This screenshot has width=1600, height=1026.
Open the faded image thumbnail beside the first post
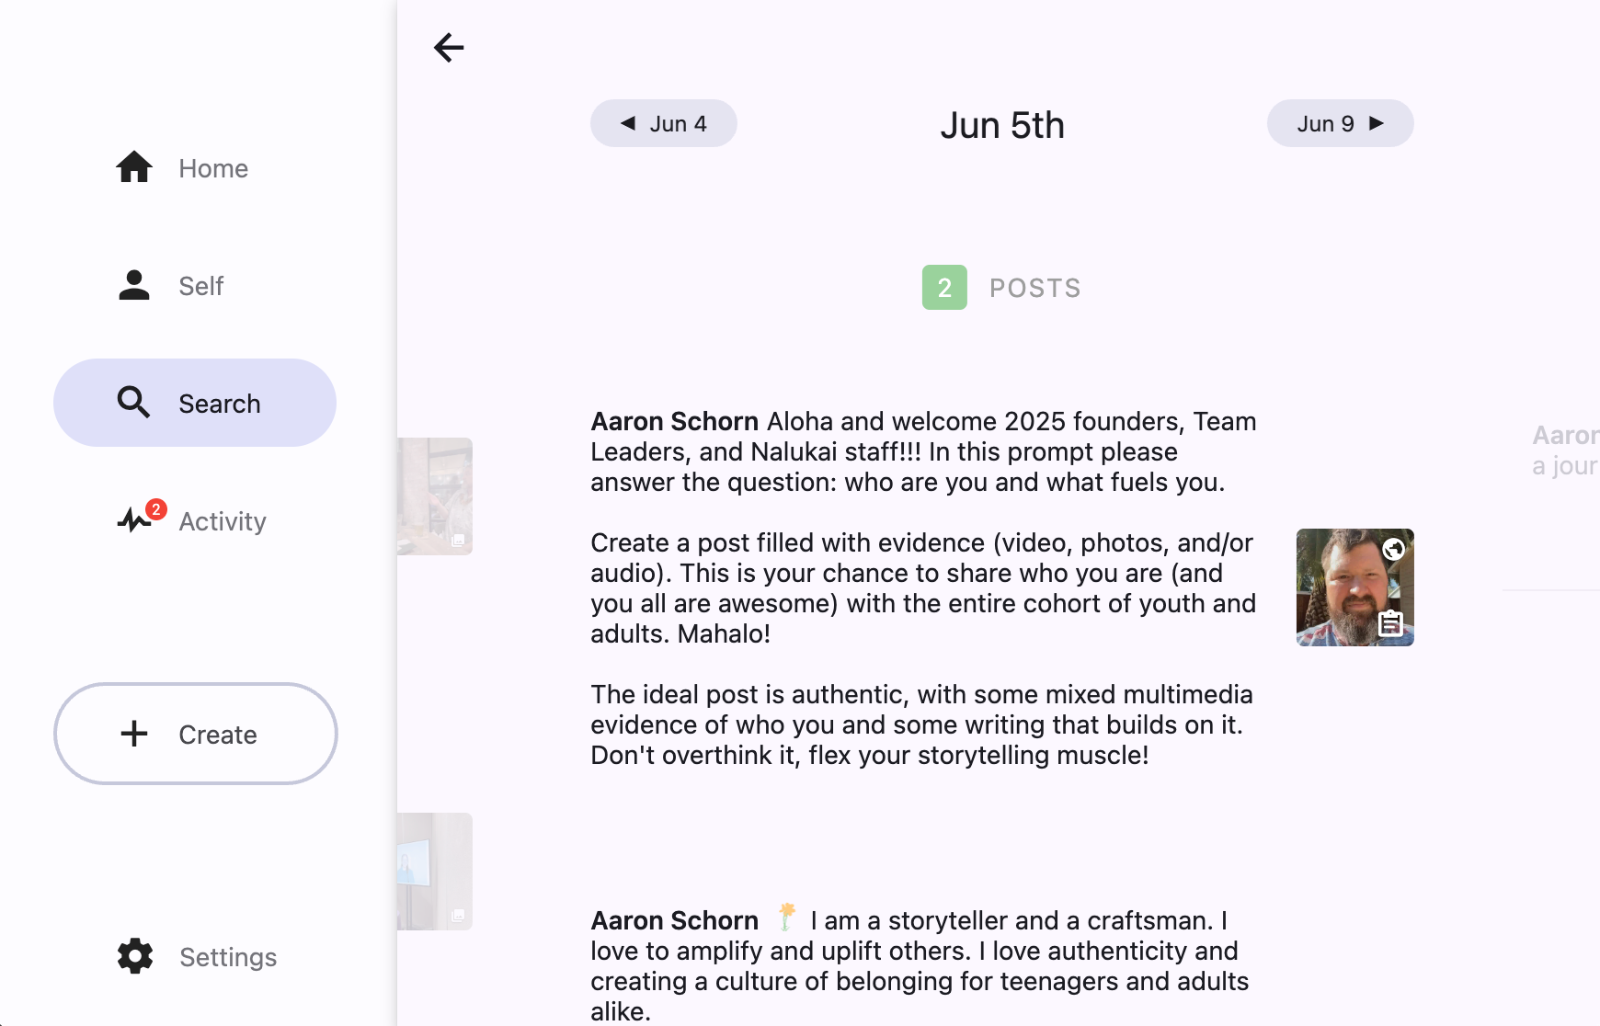(435, 496)
